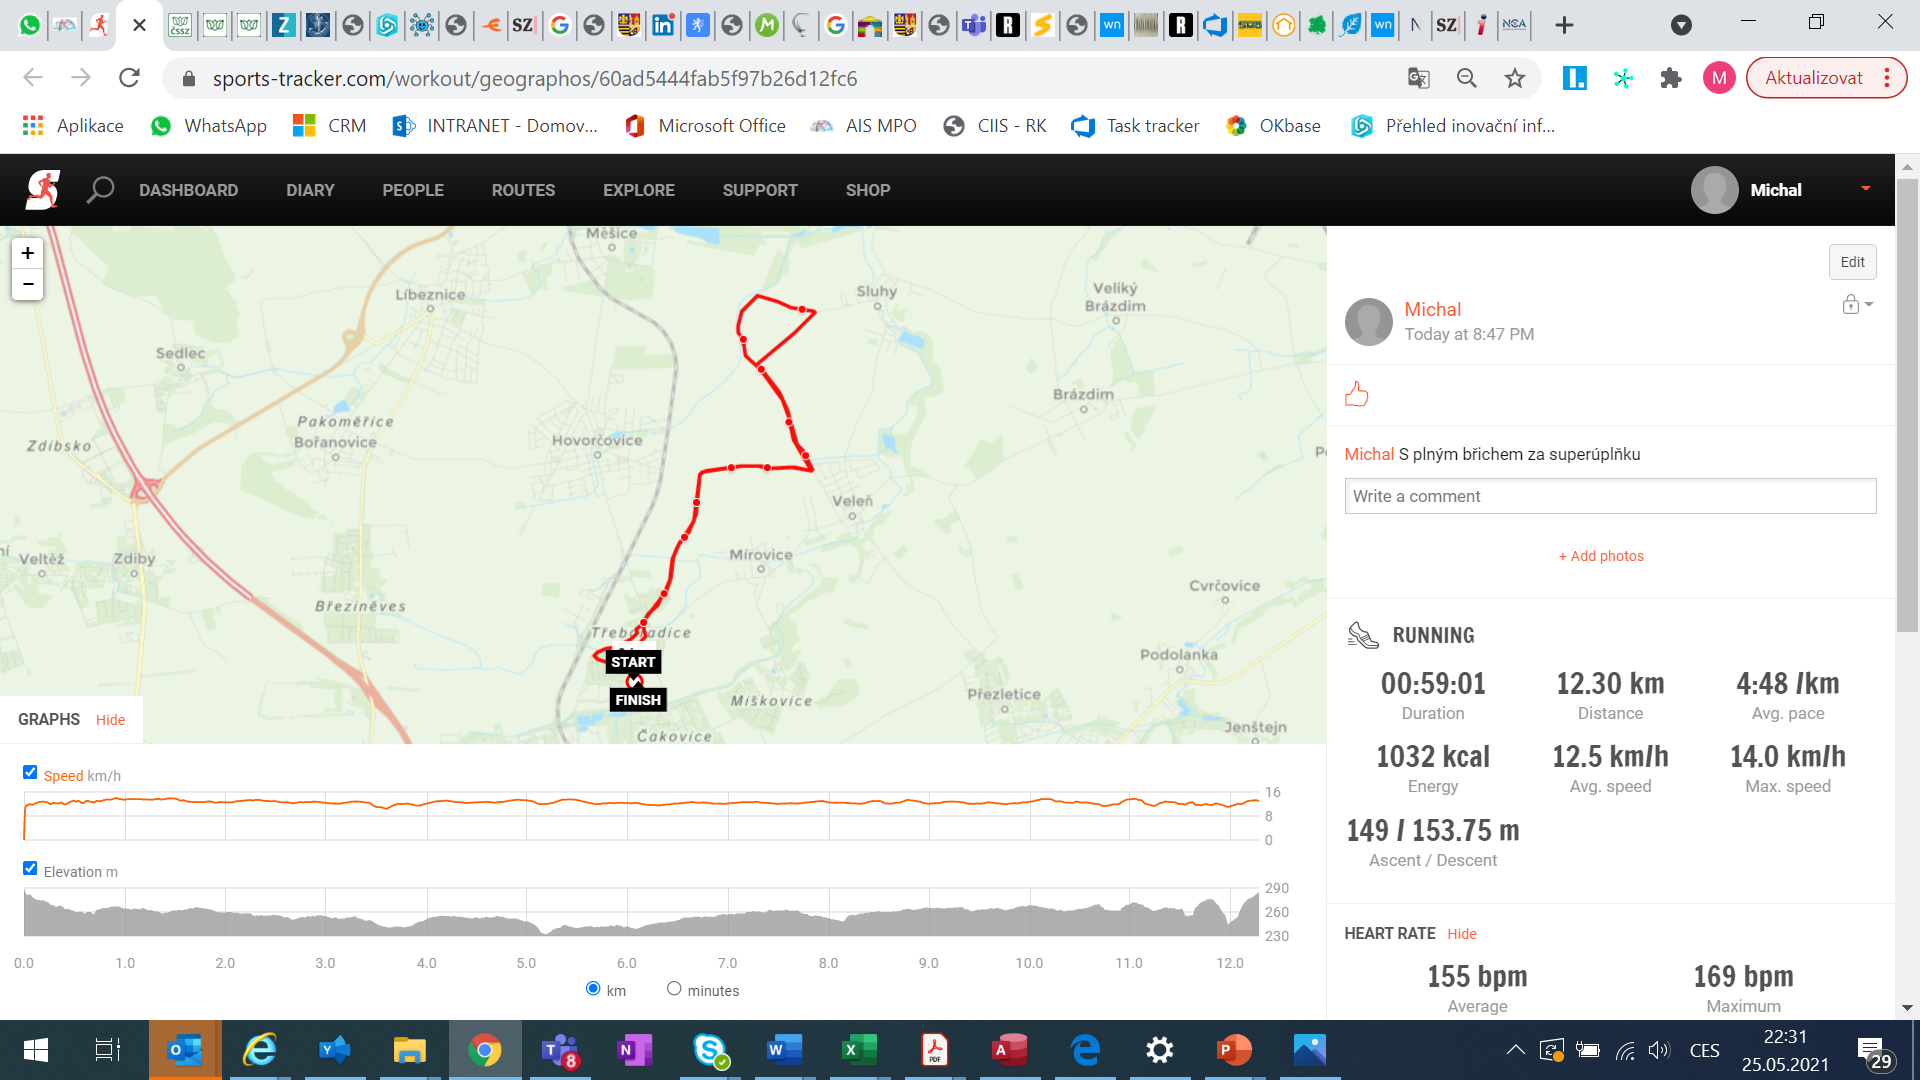Uncheck the Speed km/h graph checkbox
This screenshot has height=1080, width=1920.
[30, 772]
